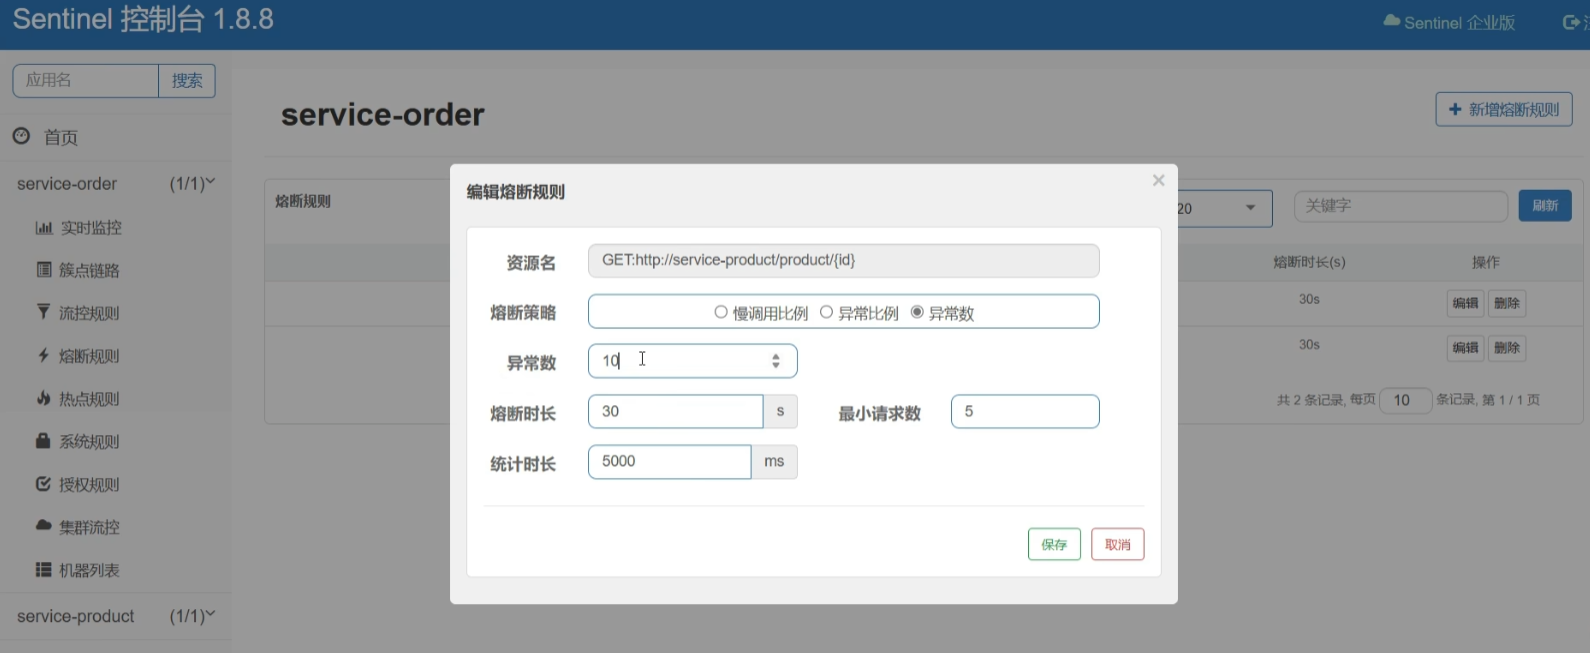Click the list icon for 簇点链路
Screen dimensions: 1590x653
click(x=44, y=269)
